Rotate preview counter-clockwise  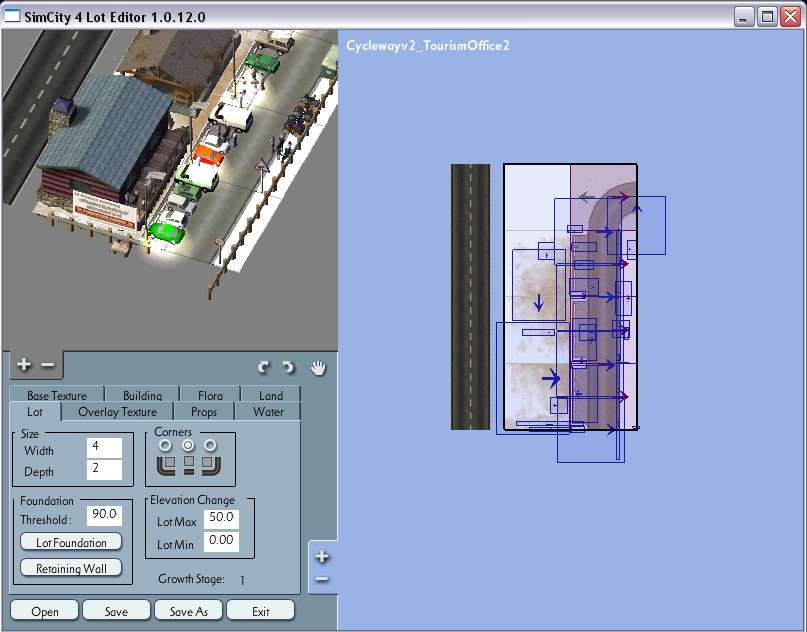pyautogui.click(x=264, y=367)
